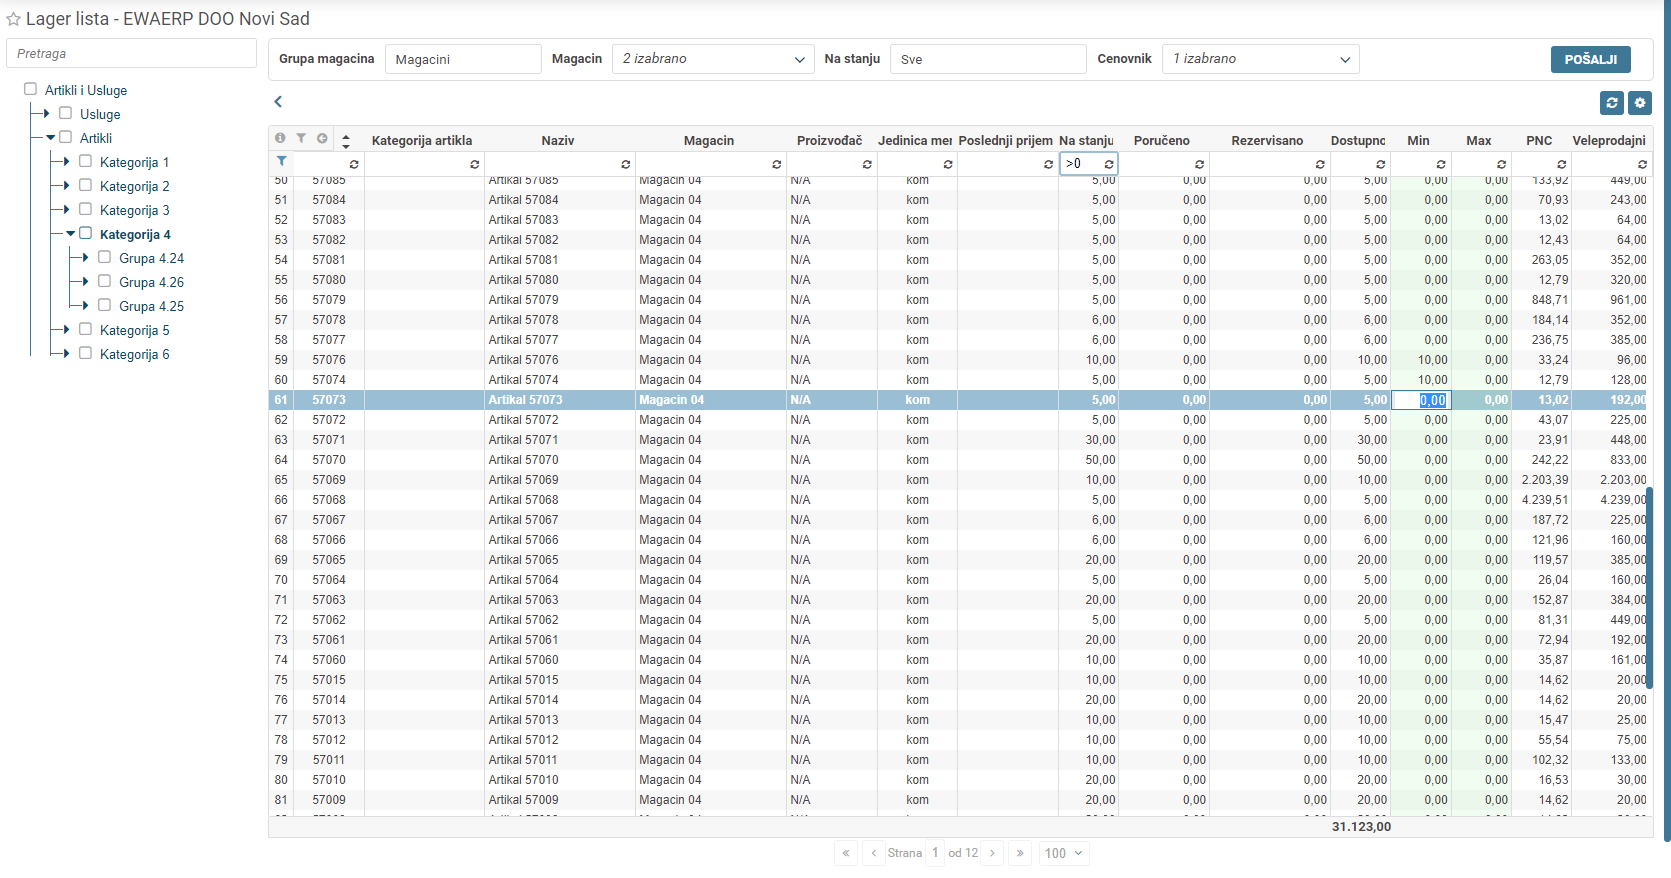Click the refresh icon button at top right
This screenshot has height=878, width=1671.
click(1611, 102)
